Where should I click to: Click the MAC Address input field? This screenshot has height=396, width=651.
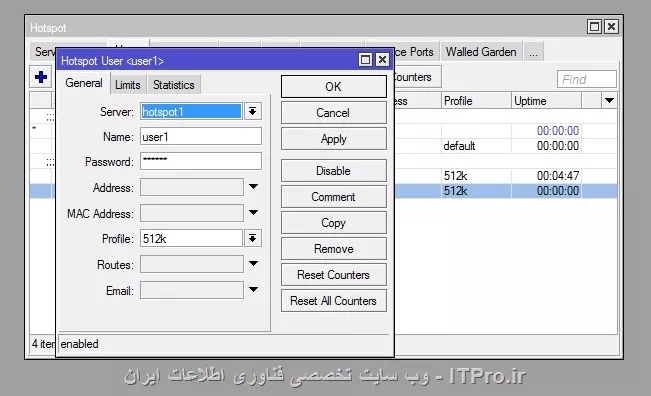[x=192, y=213]
